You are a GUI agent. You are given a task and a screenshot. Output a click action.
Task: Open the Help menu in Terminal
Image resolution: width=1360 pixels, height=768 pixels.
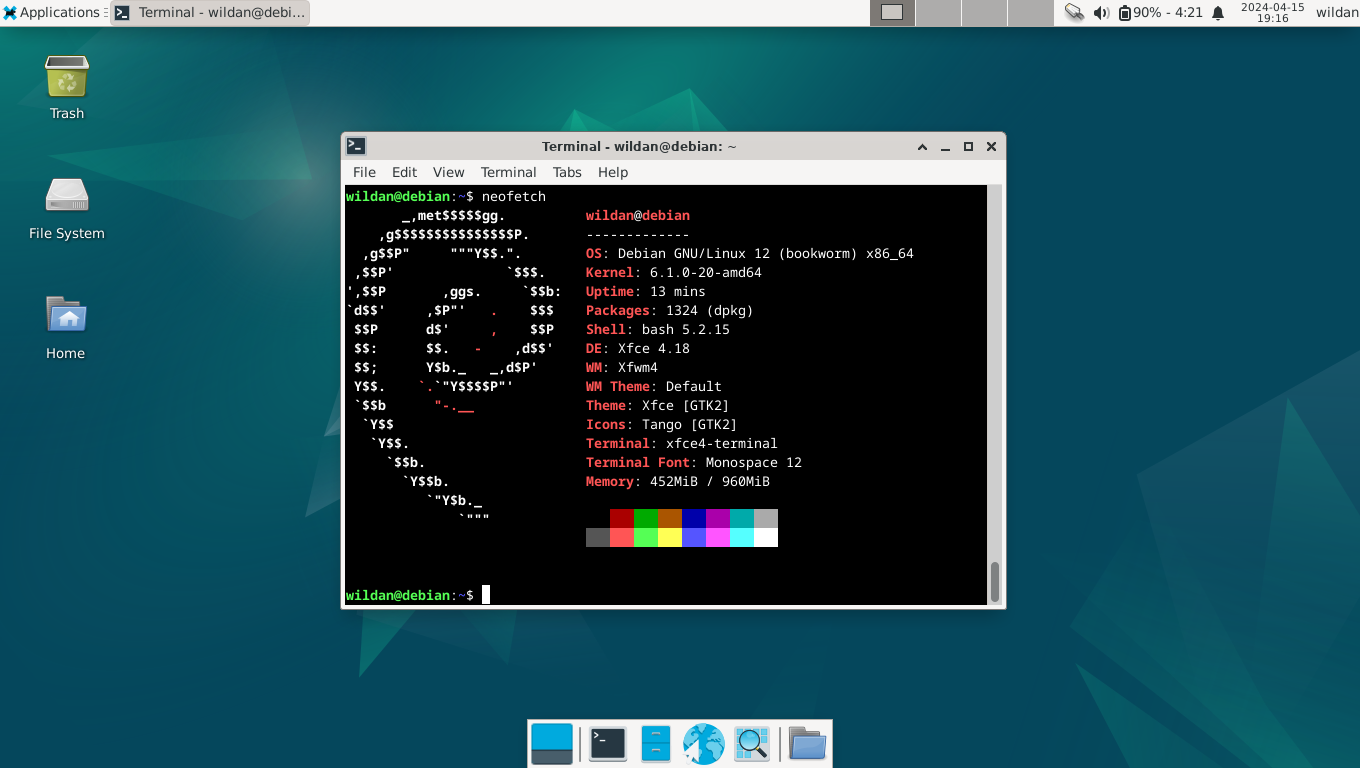[613, 172]
